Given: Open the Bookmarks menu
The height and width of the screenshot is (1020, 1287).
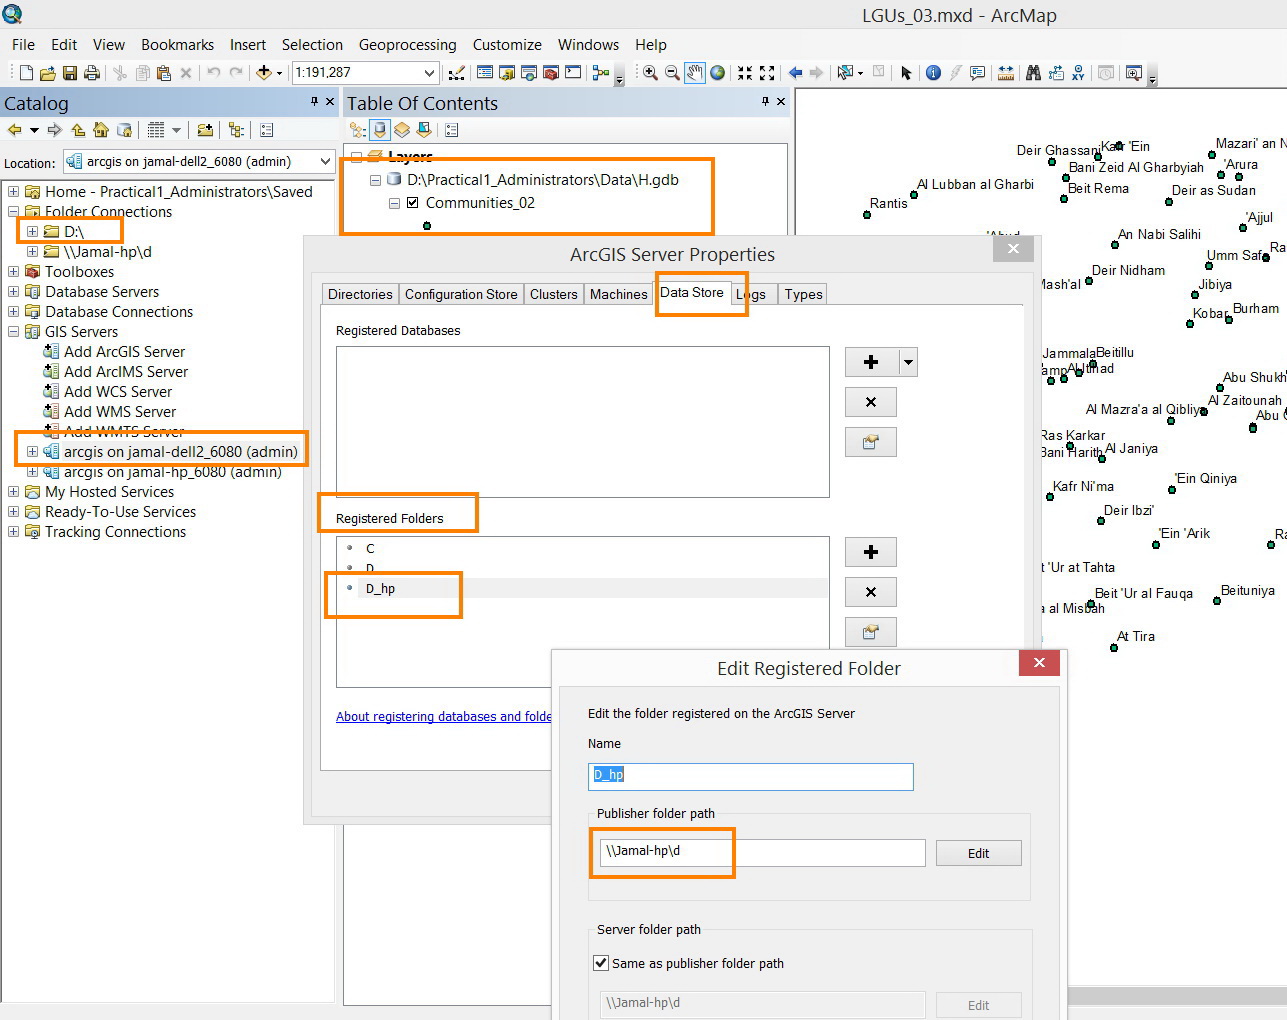Looking at the screenshot, I should pos(177,45).
